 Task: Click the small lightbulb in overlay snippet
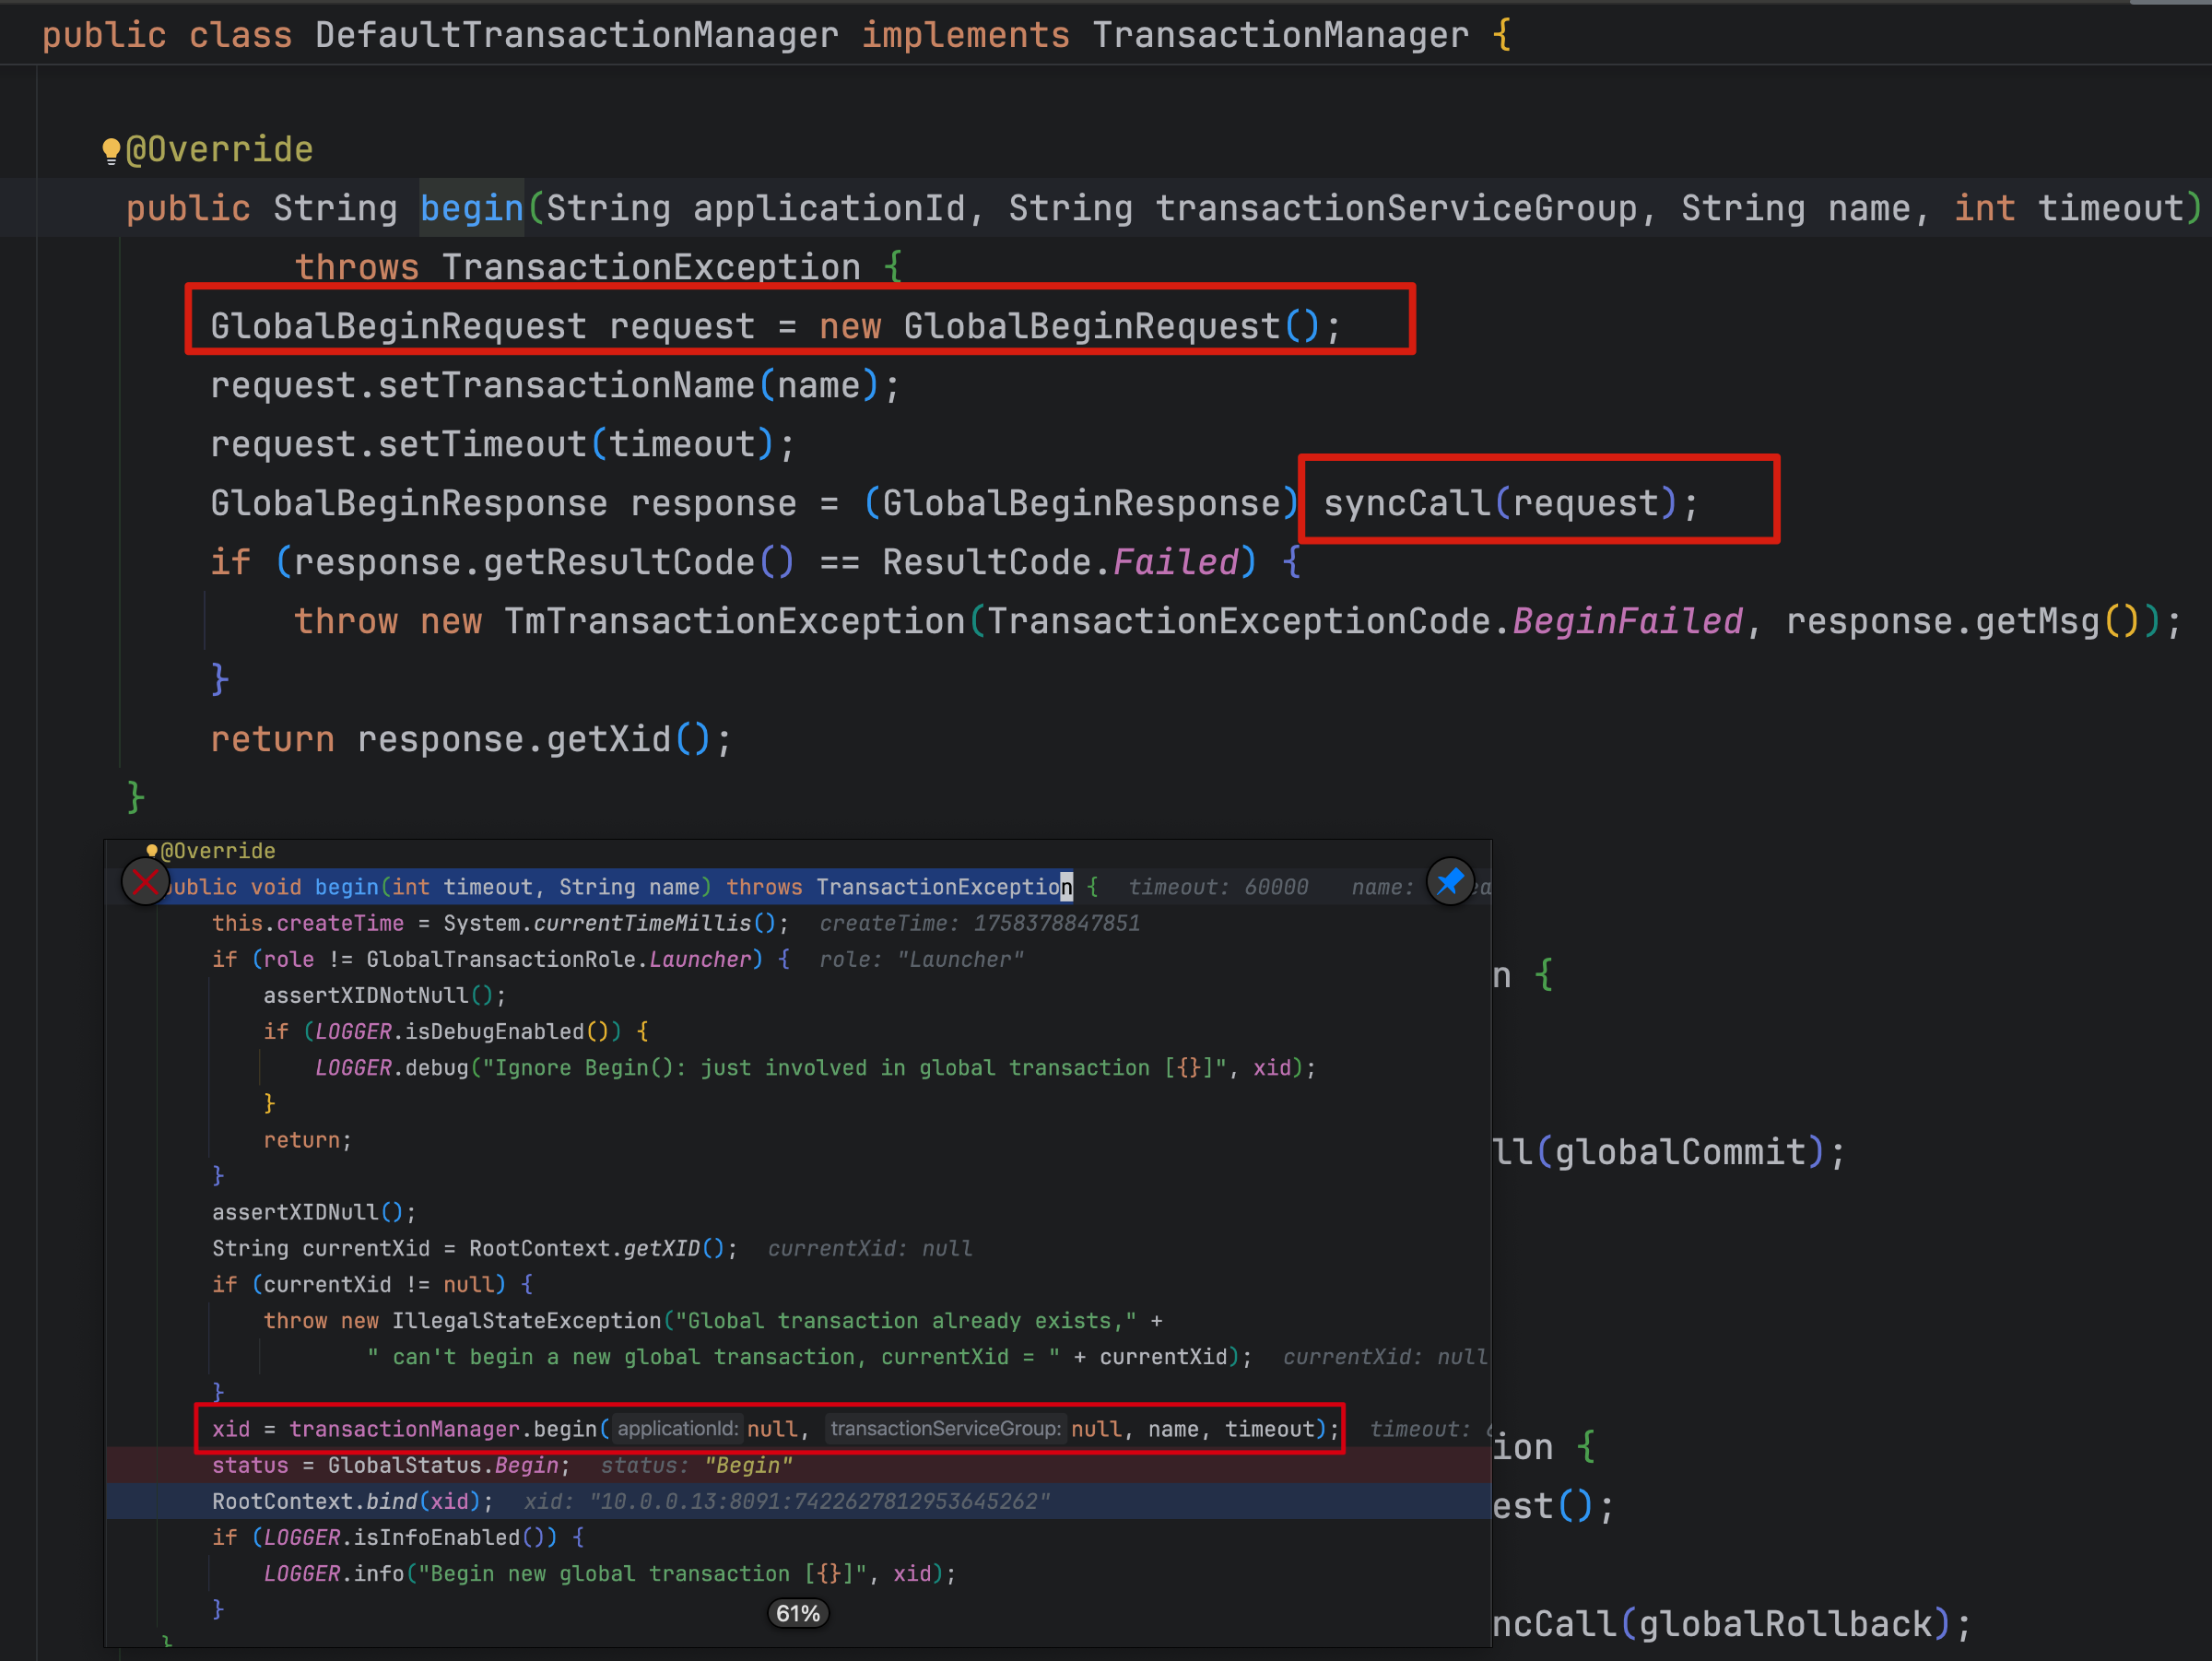[x=152, y=850]
